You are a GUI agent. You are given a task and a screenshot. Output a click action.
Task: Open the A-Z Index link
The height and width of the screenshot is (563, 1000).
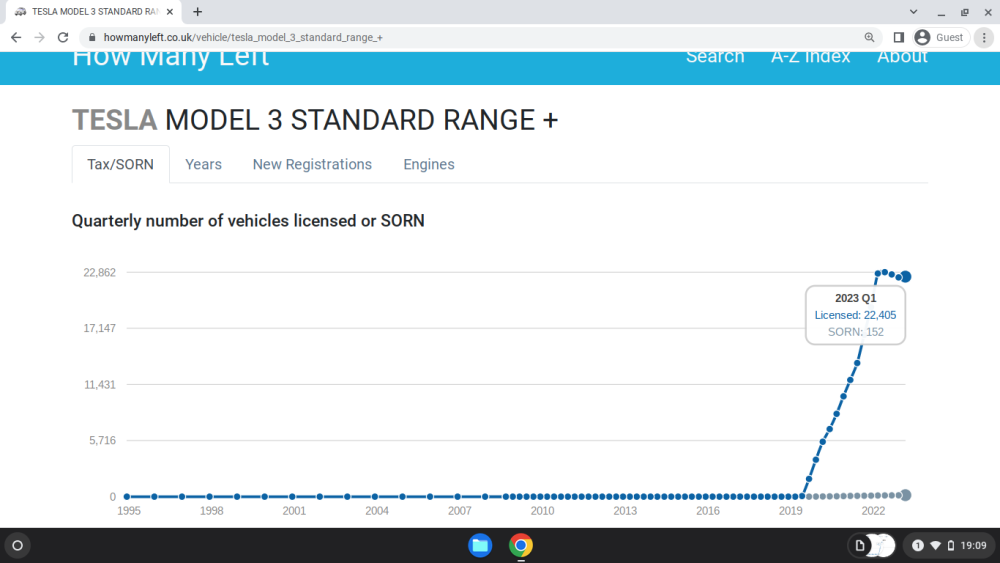811,57
